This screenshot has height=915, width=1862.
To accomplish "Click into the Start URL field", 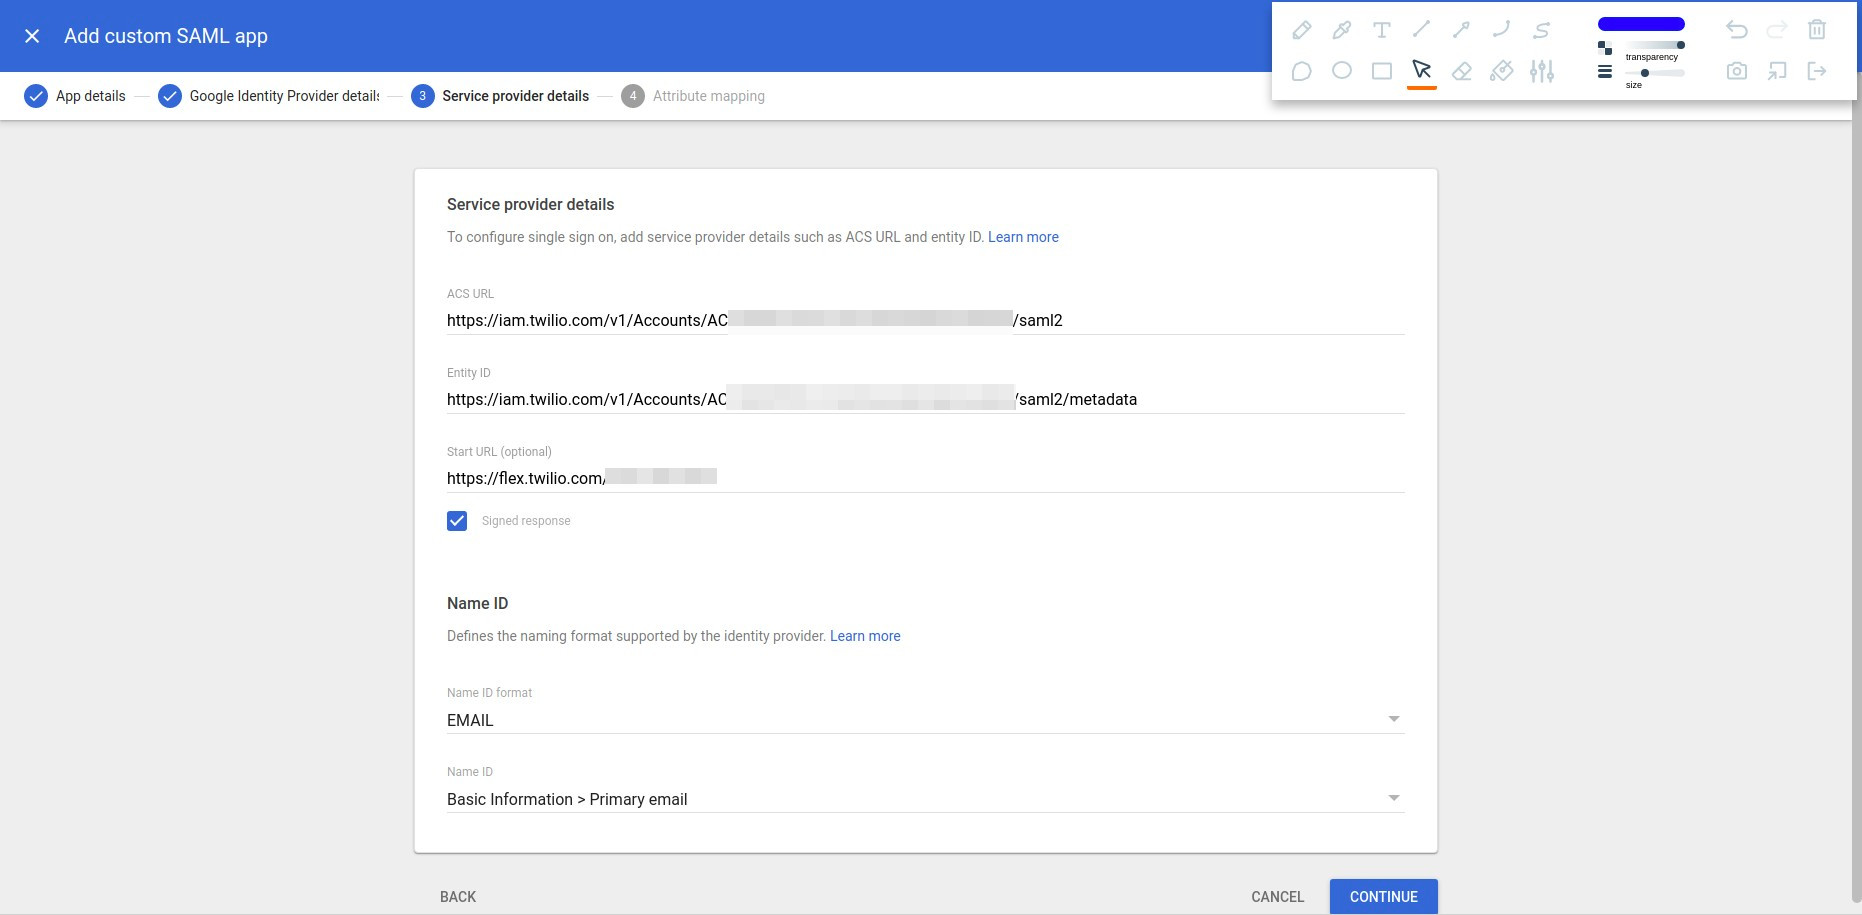I will pos(926,478).
